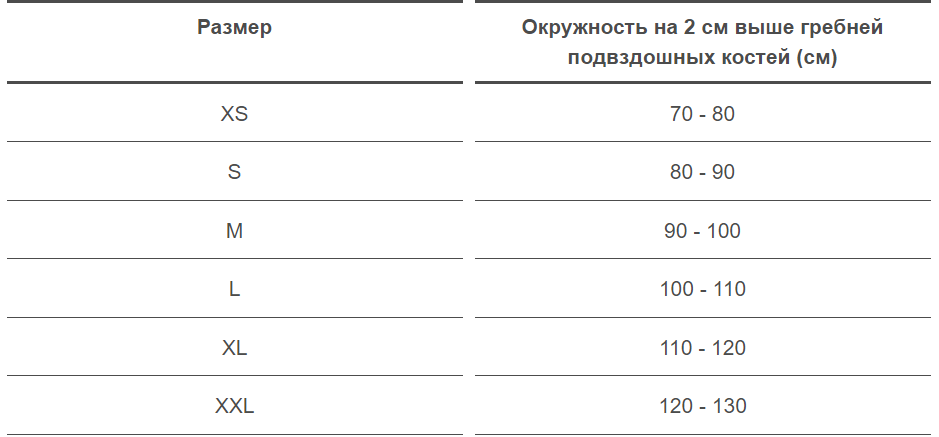This screenshot has width=939, height=437.
Task: Choose the L size cell
Action: pyautogui.click(x=234, y=289)
